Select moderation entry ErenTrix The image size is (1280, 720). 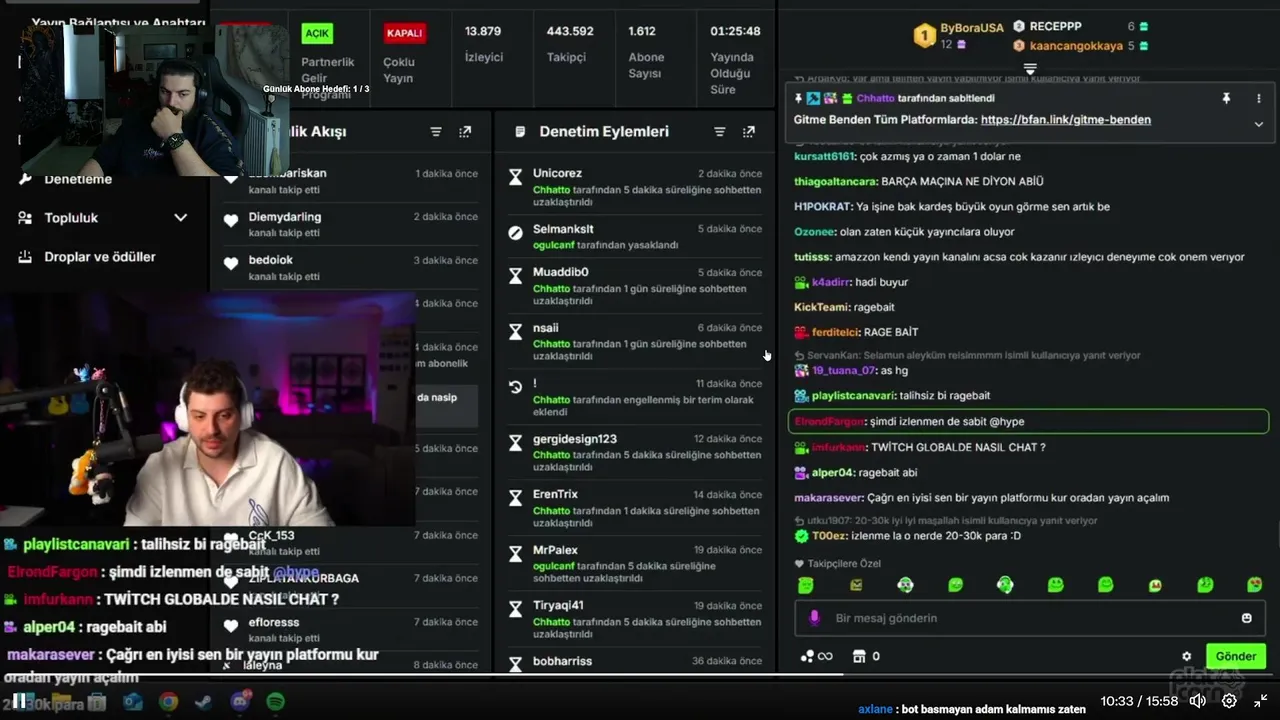pyautogui.click(x=634, y=508)
